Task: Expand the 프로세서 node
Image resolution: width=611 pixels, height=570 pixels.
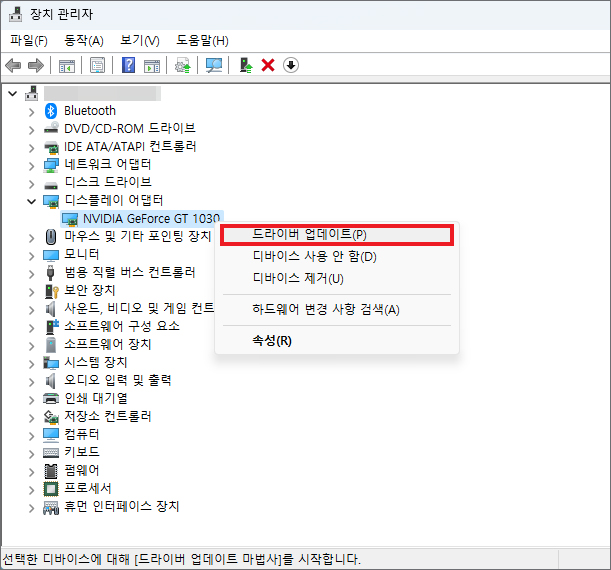Action: click(x=32, y=490)
